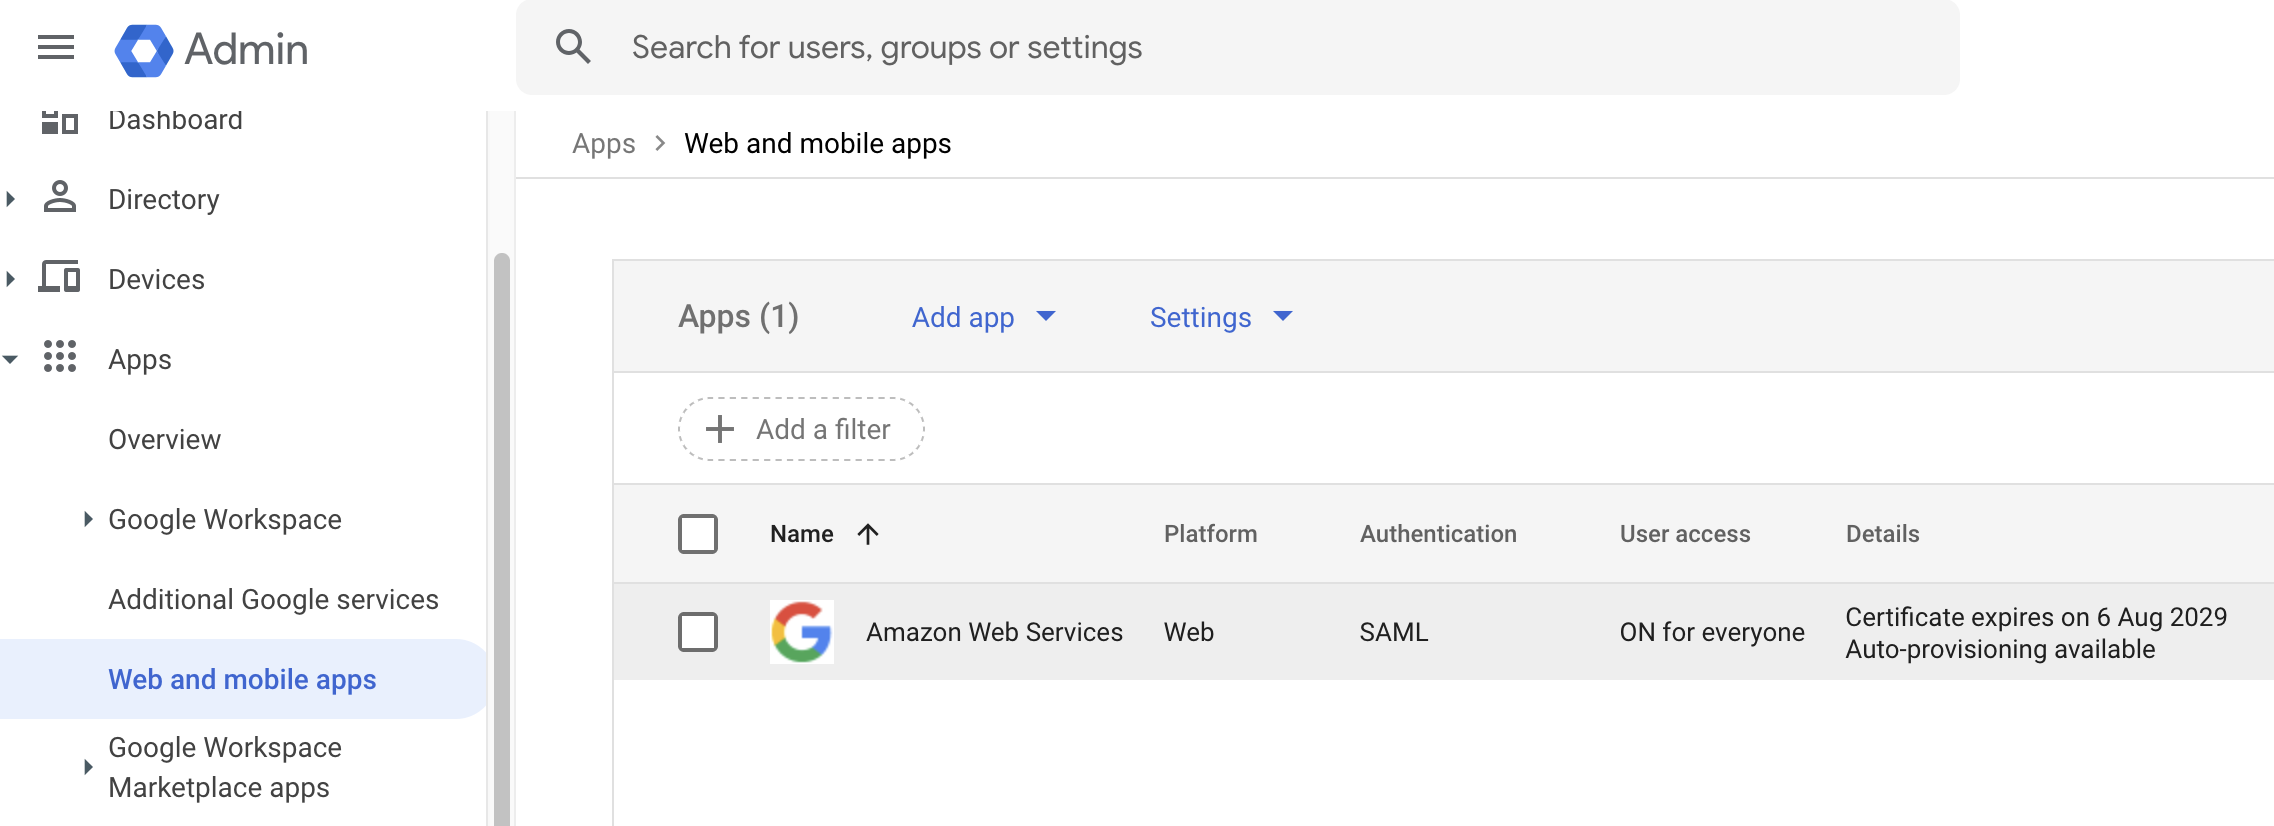Expand Google Workspace Marketplace apps arrow

pyautogui.click(x=88, y=767)
